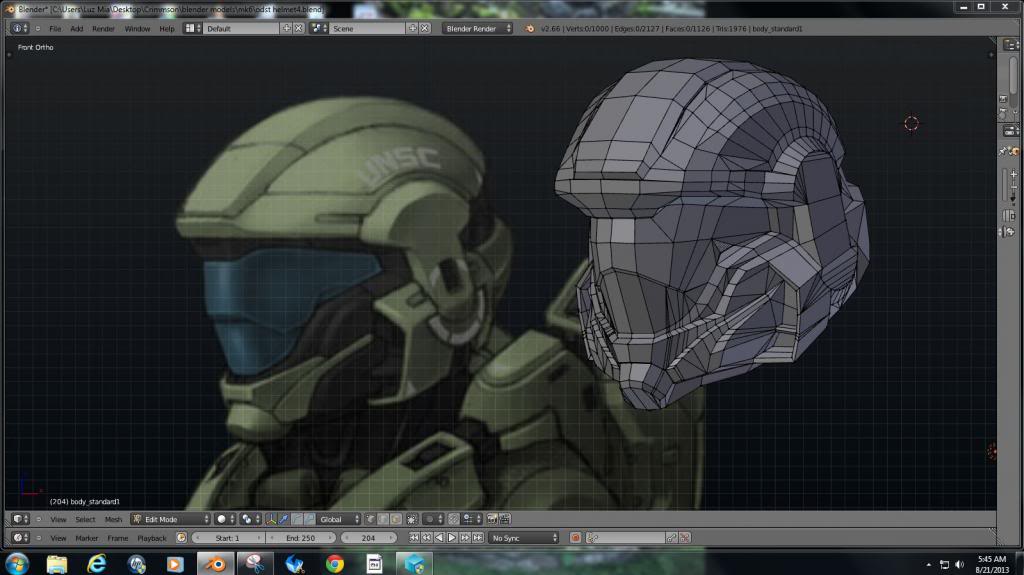Toggle the timeline preview range clock icon
This screenshot has width=1024, height=575.
pos(181,538)
